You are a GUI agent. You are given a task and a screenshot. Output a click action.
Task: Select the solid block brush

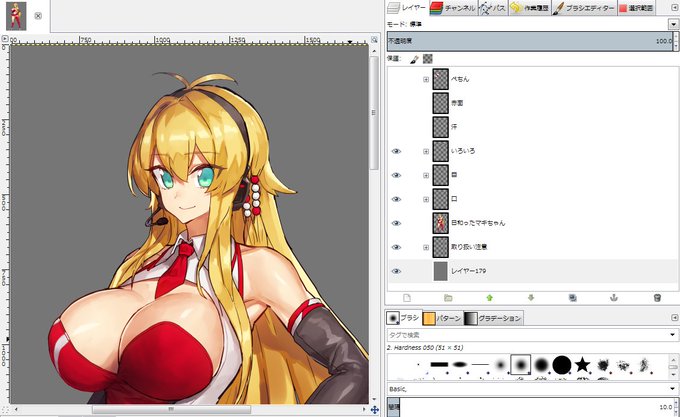[439, 365]
